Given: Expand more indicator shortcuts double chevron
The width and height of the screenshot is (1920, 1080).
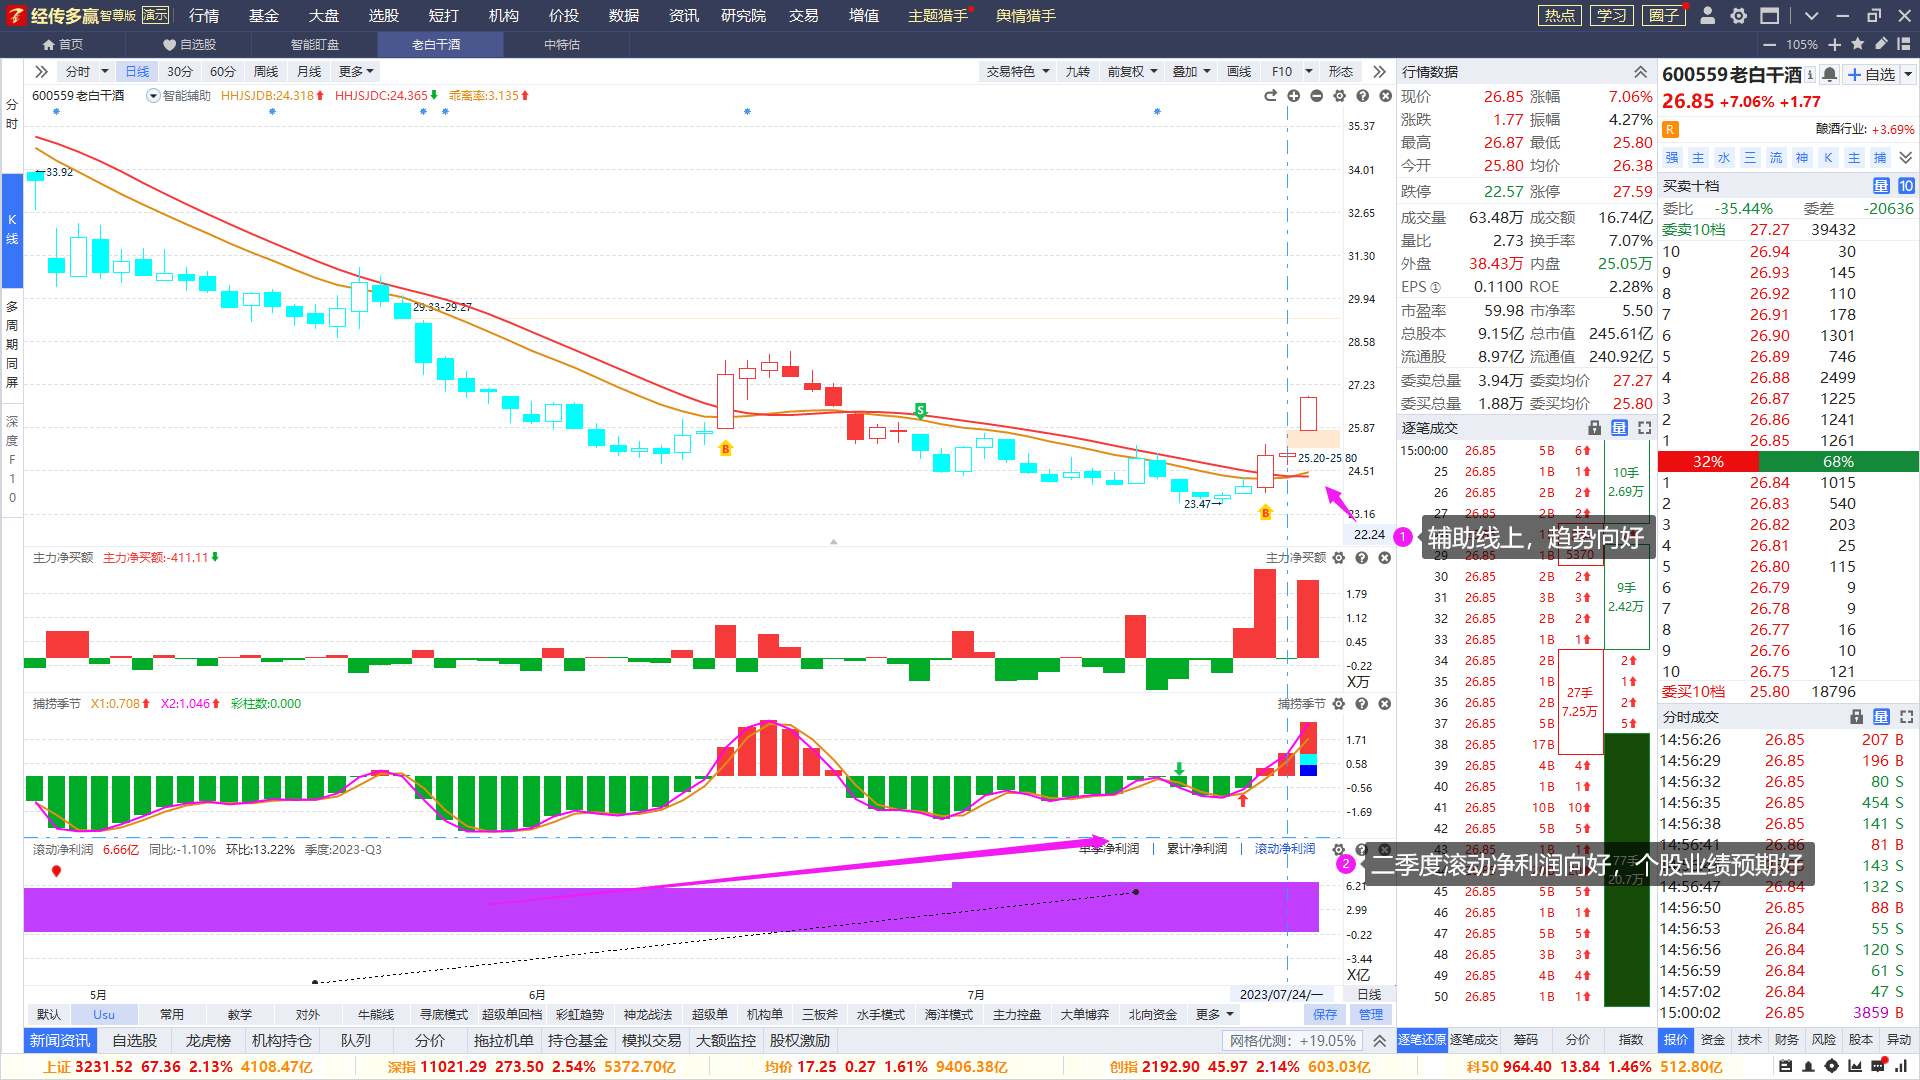Looking at the screenshot, I should tap(1905, 158).
